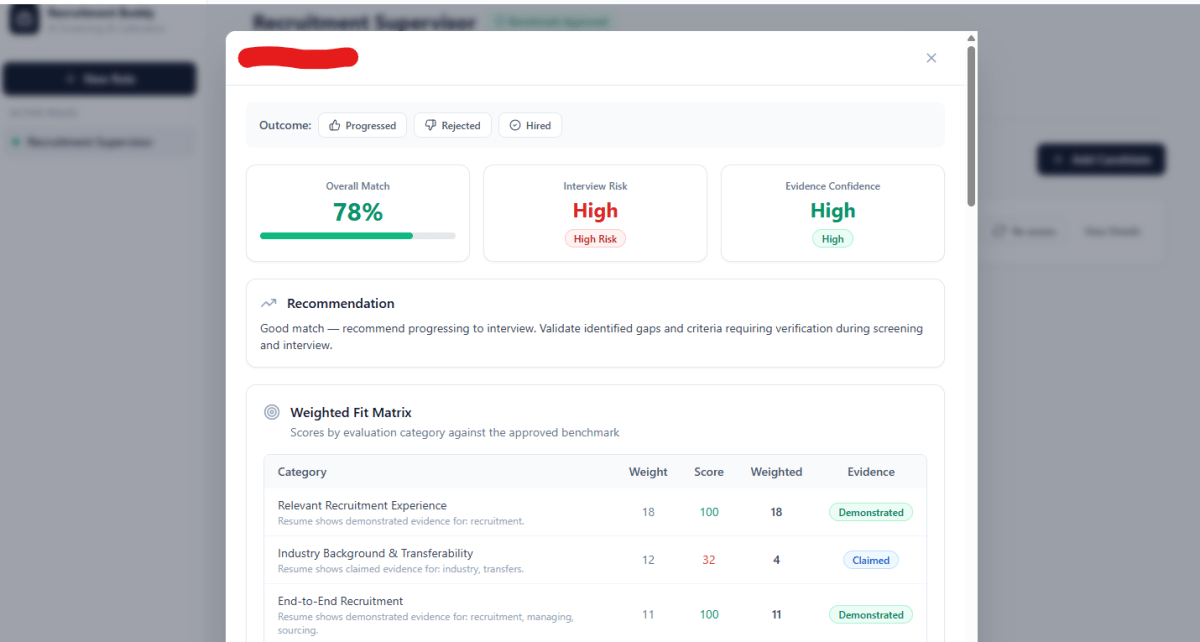
Task: Click Demonstrated badge for Relevant Recruitment Experience
Action: 871,512
